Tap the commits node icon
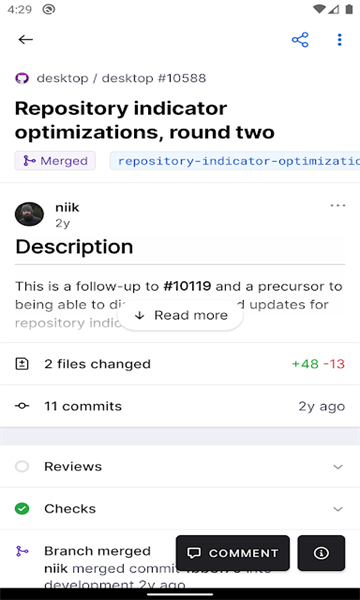Screen dimensions: 360x600 tap(22, 406)
